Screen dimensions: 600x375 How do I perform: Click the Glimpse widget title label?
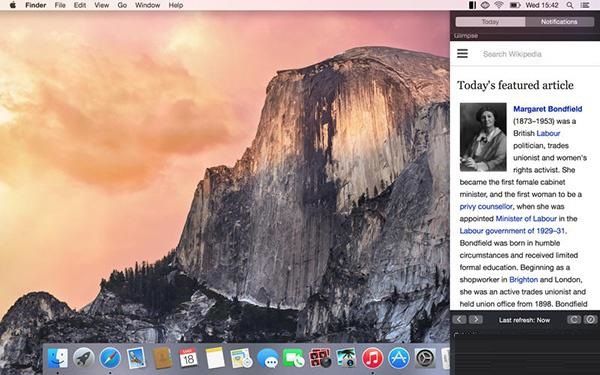tap(466, 36)
